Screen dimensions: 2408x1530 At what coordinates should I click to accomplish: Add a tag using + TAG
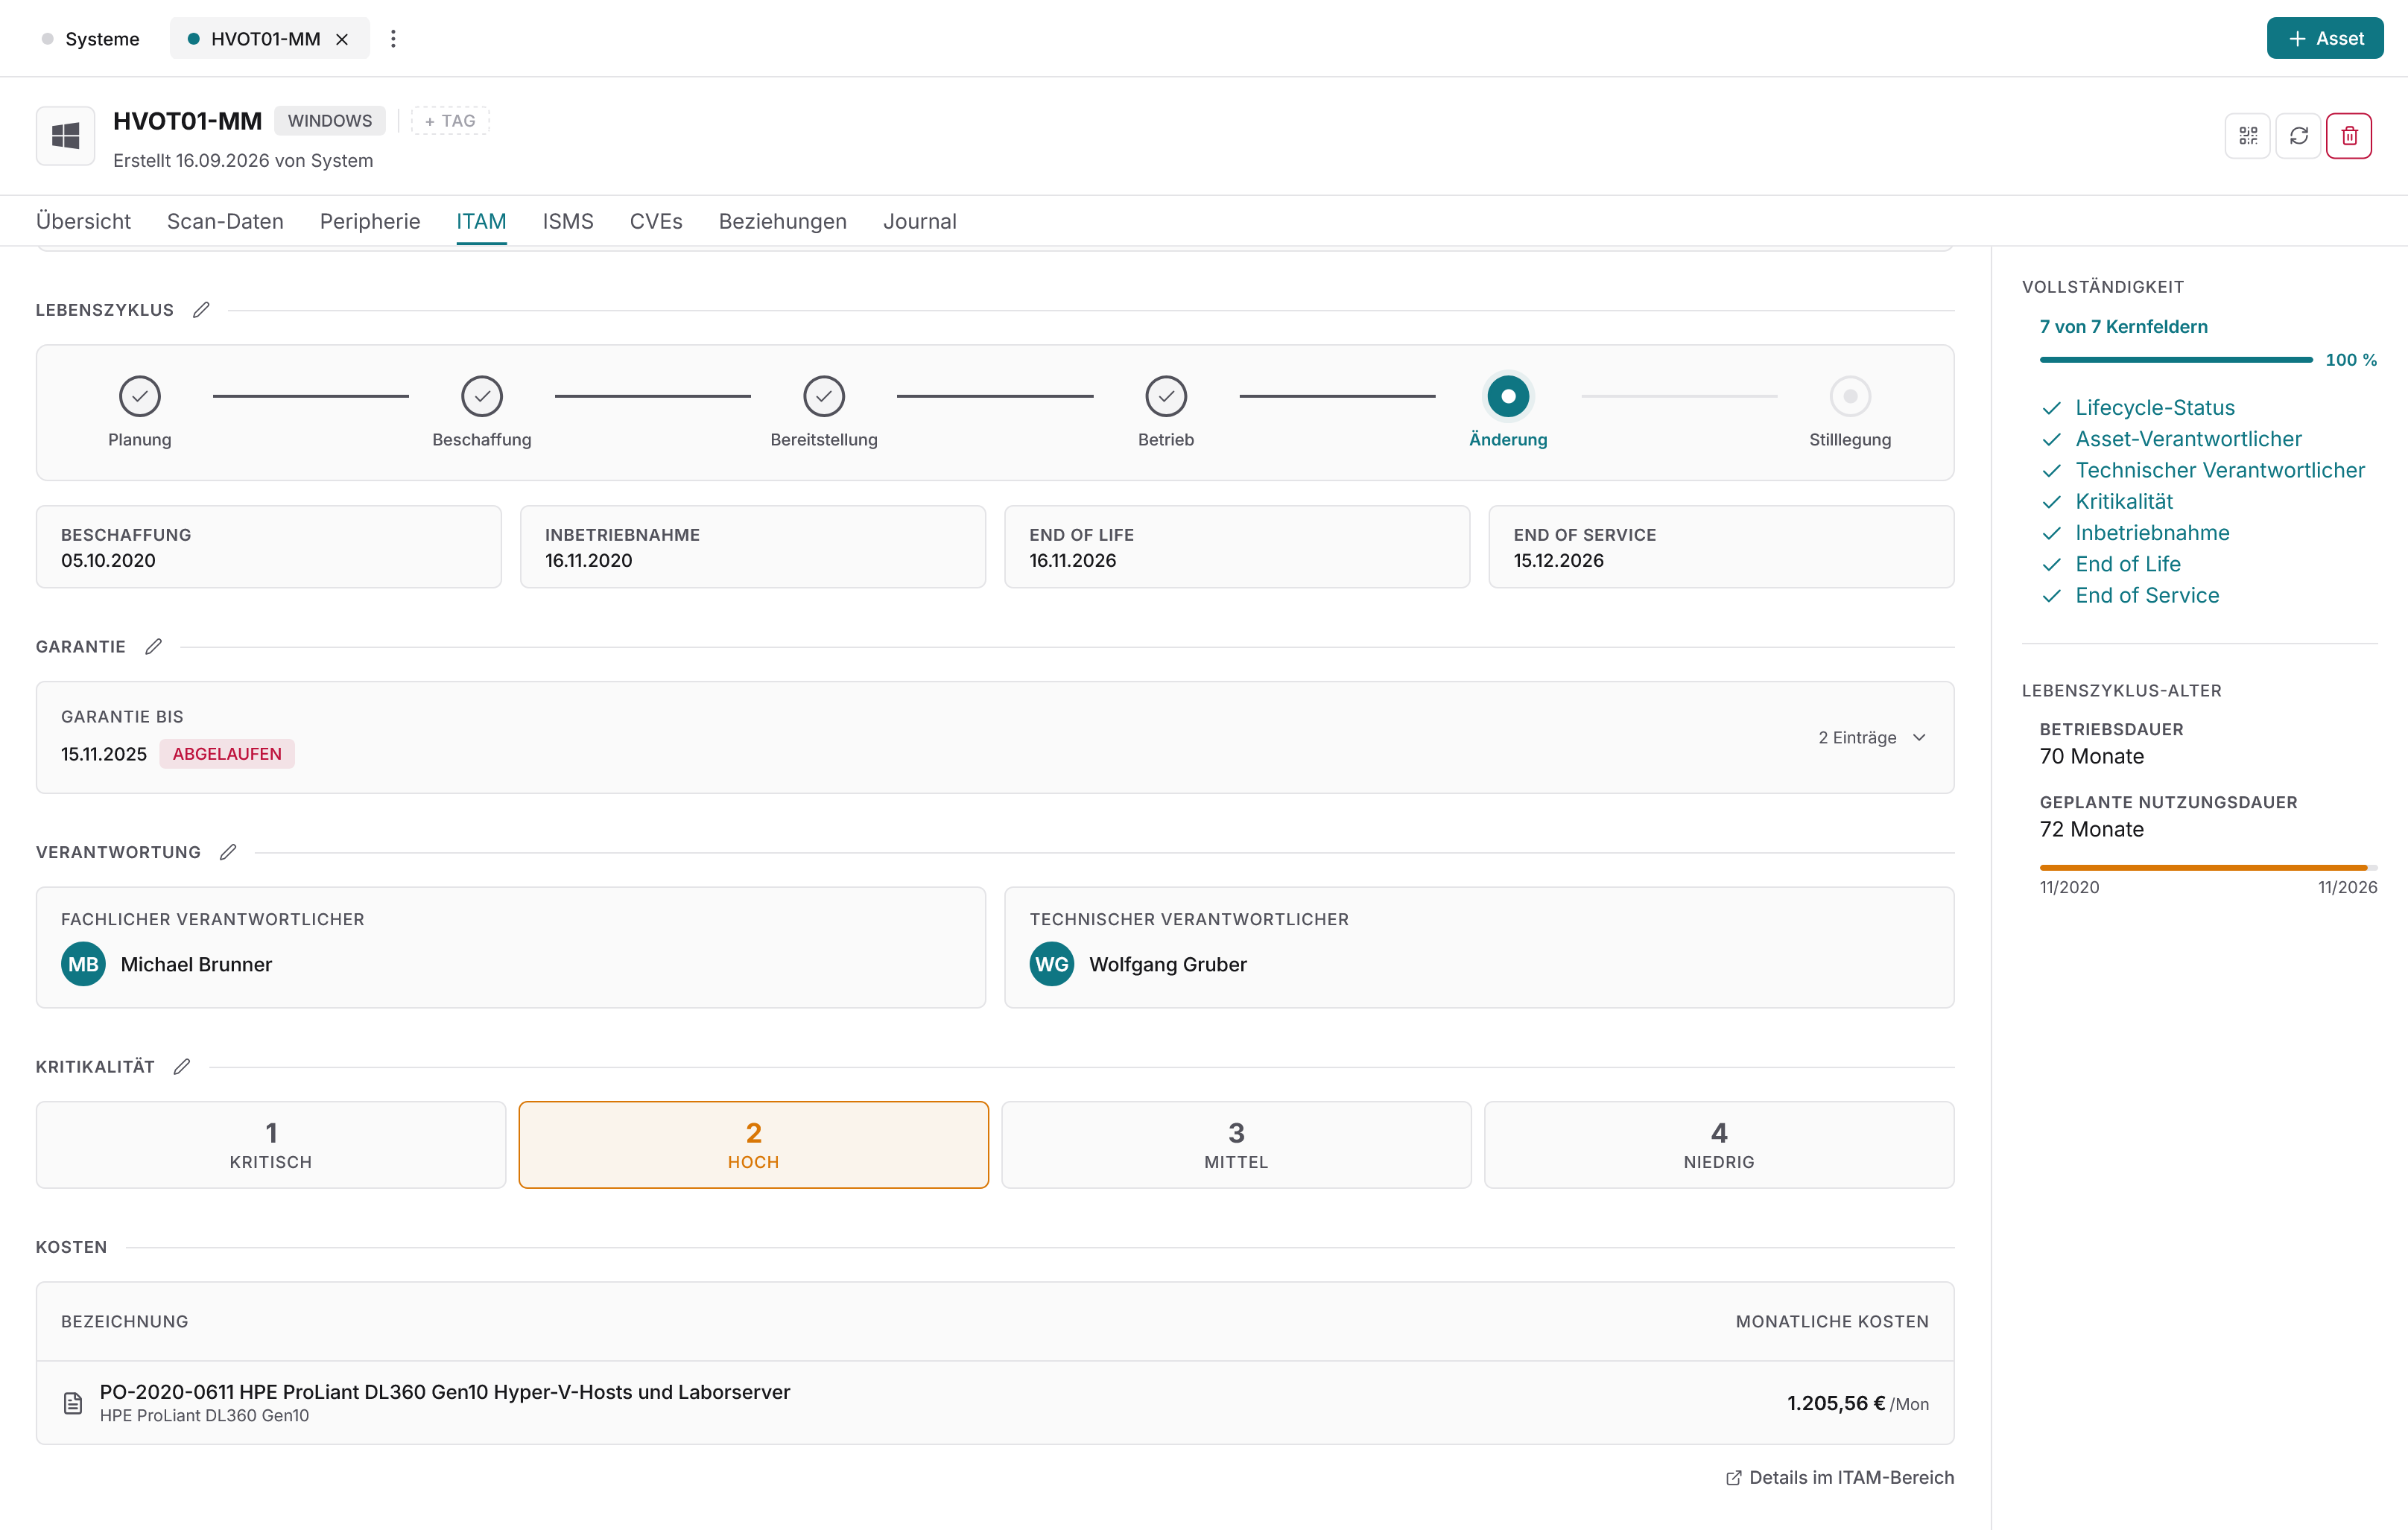coord(450,121)
